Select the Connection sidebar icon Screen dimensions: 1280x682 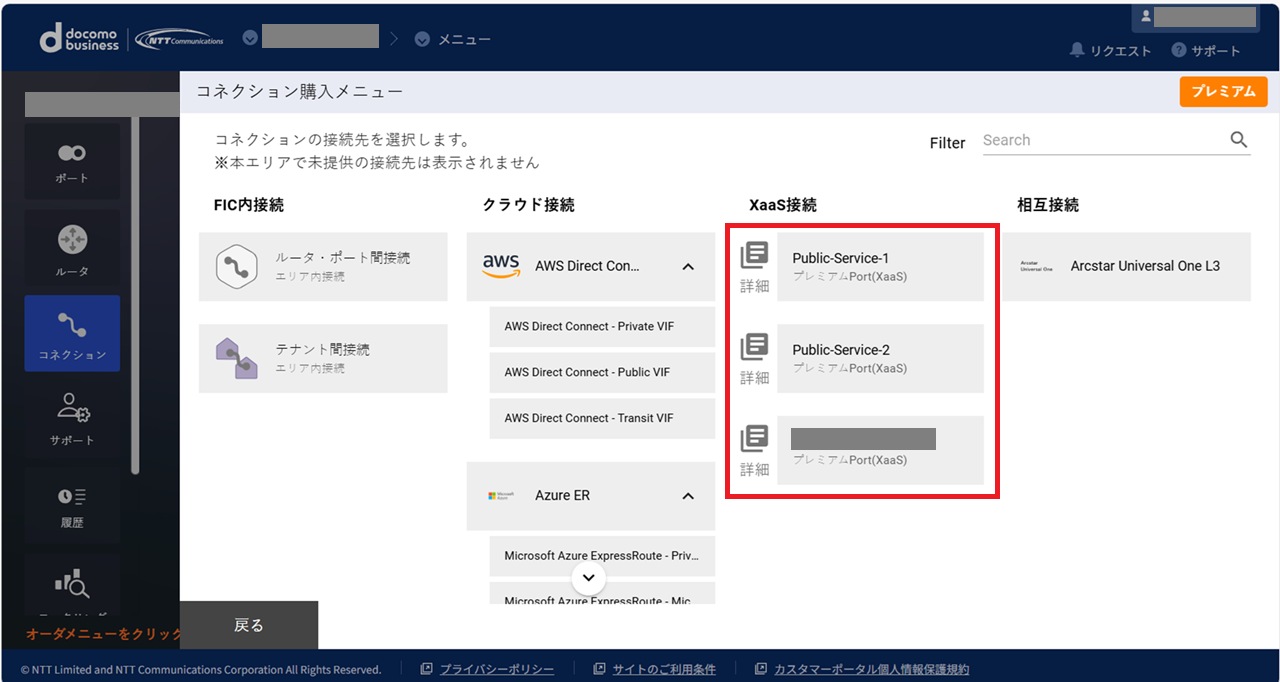tap(72, 333)
